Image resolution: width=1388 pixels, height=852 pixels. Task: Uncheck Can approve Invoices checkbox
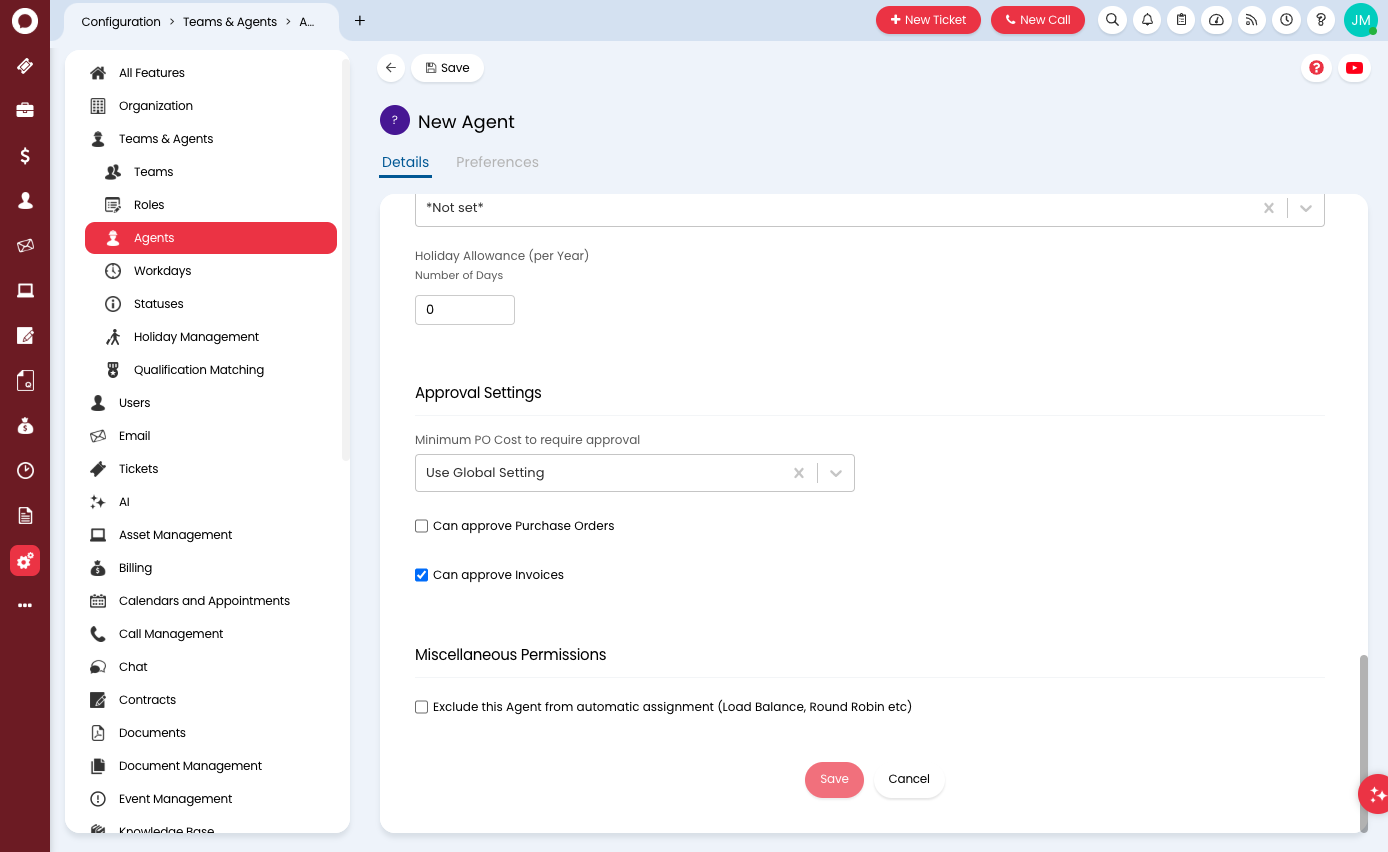(x=422, y=575)
